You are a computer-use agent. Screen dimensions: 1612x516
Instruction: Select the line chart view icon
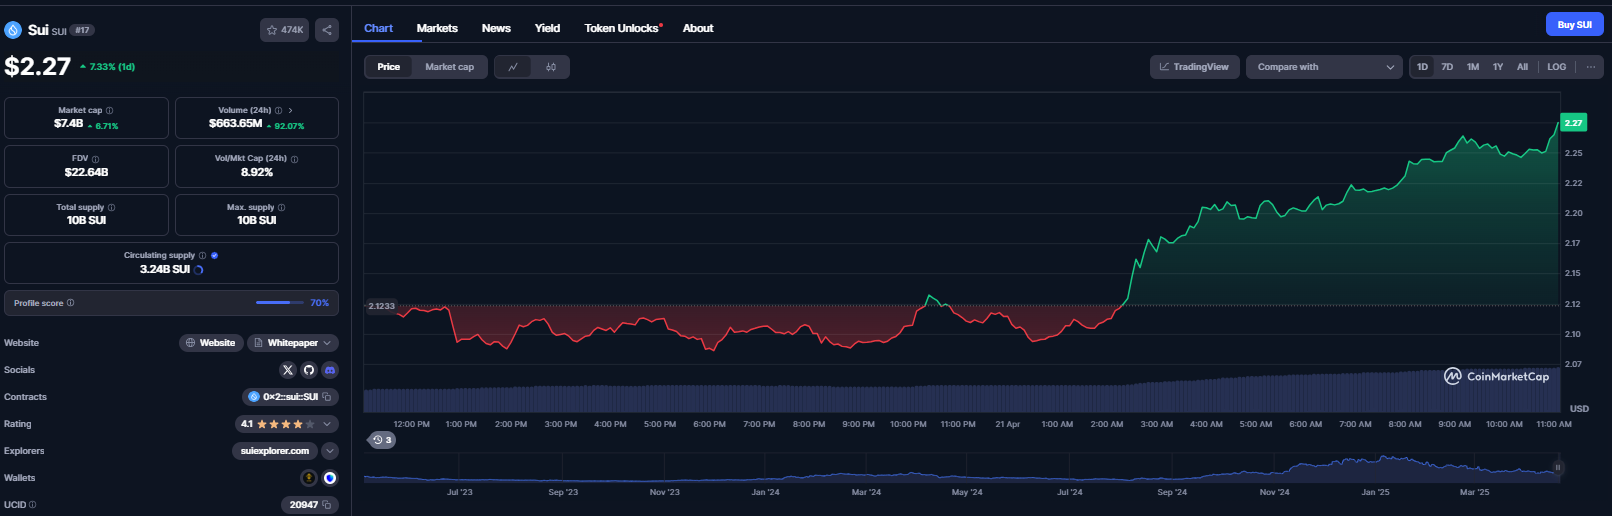click(513, 67)
